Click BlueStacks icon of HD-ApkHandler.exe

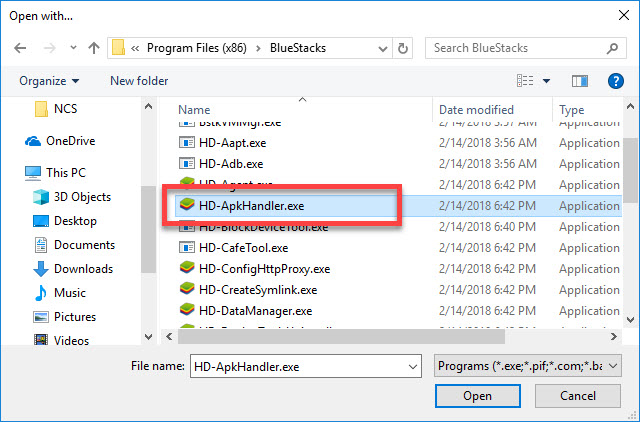point(187,204)
